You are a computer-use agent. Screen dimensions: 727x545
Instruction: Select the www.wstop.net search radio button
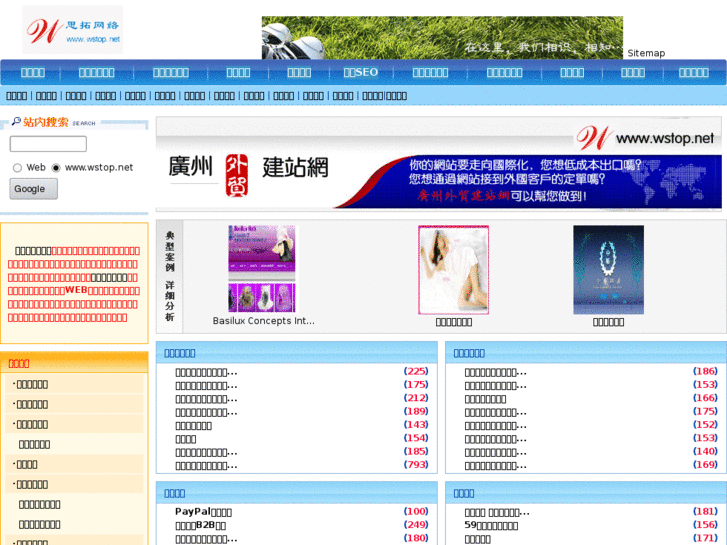tap(56, 168)
